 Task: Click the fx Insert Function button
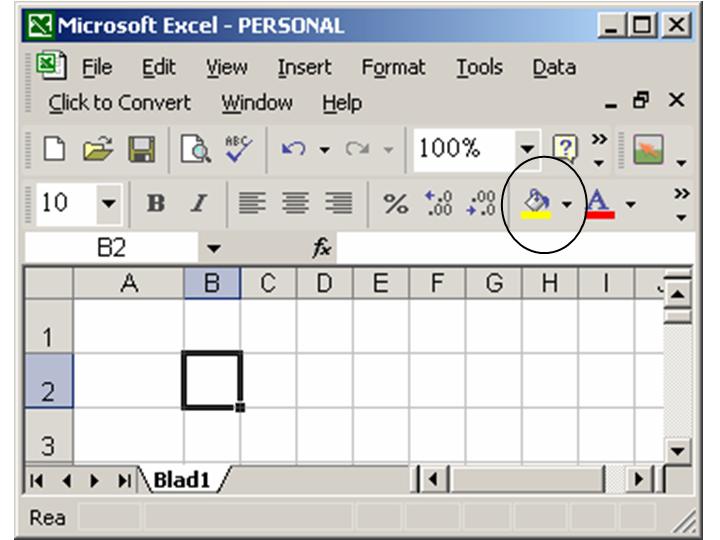pyautogui.click(x=321, y=248)
